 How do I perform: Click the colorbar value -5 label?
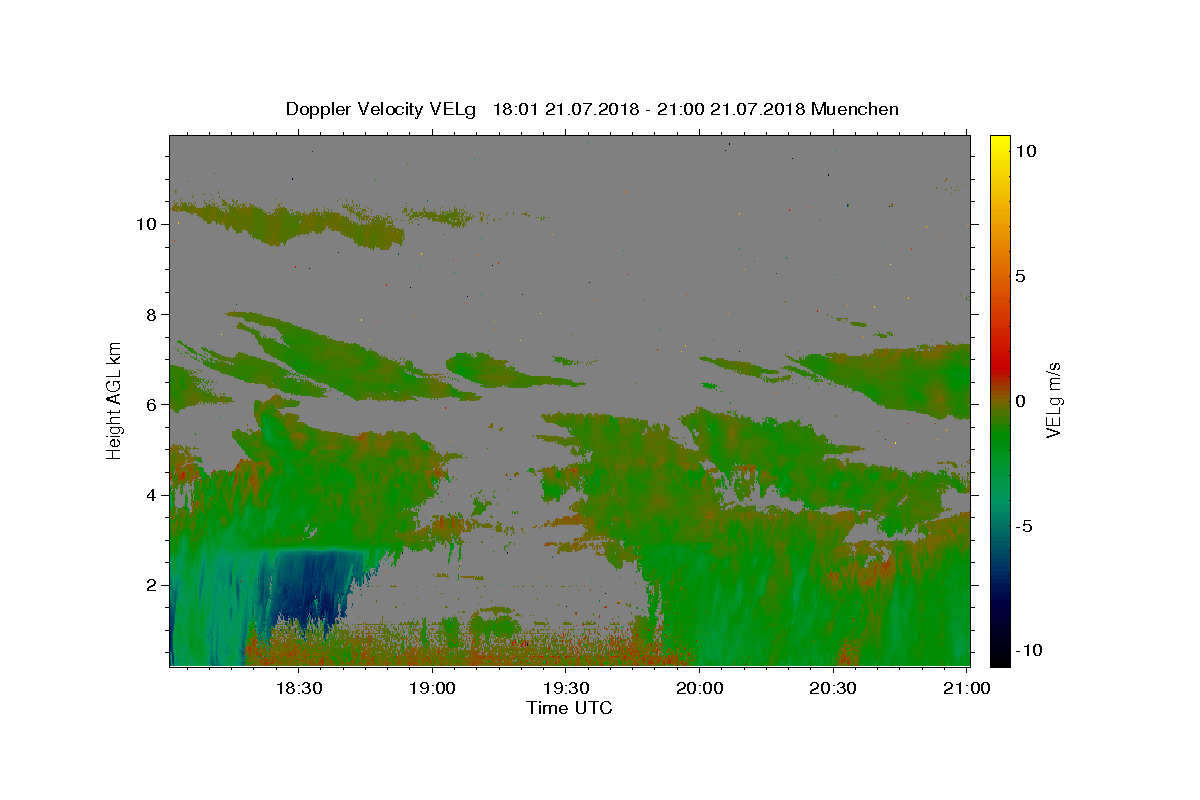1024,526
